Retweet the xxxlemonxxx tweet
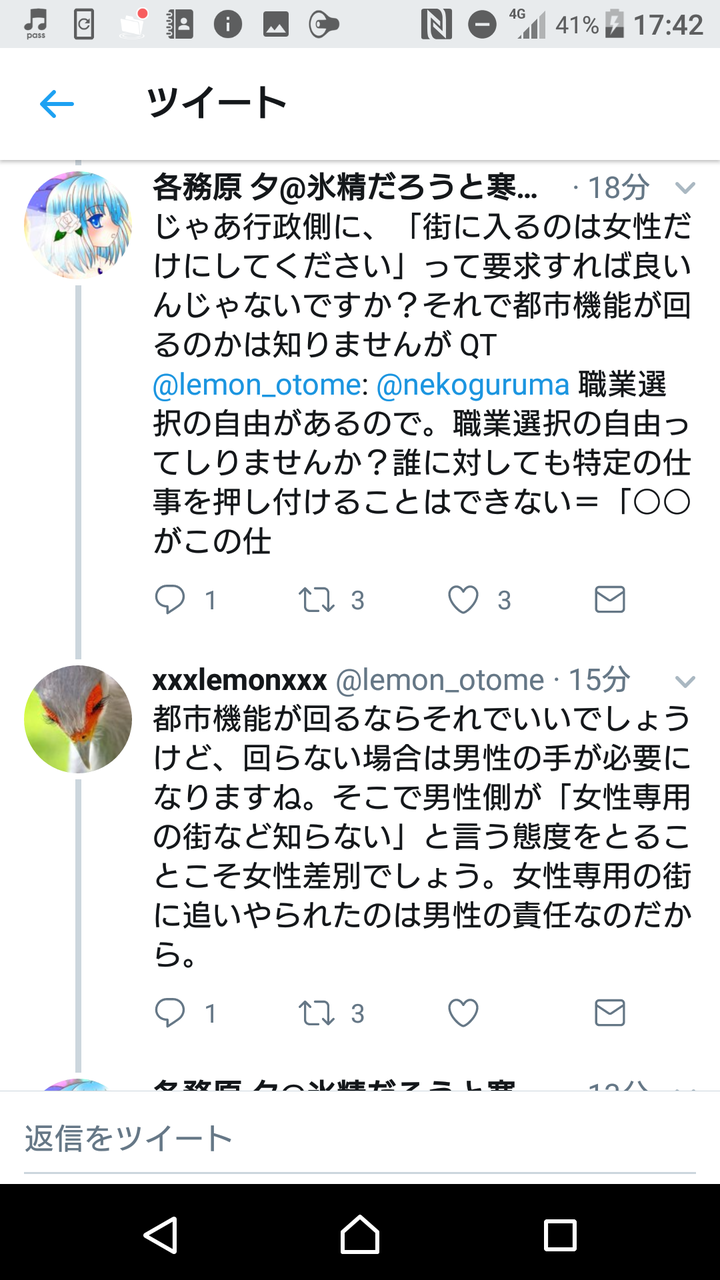 (x=318, y=1013)
